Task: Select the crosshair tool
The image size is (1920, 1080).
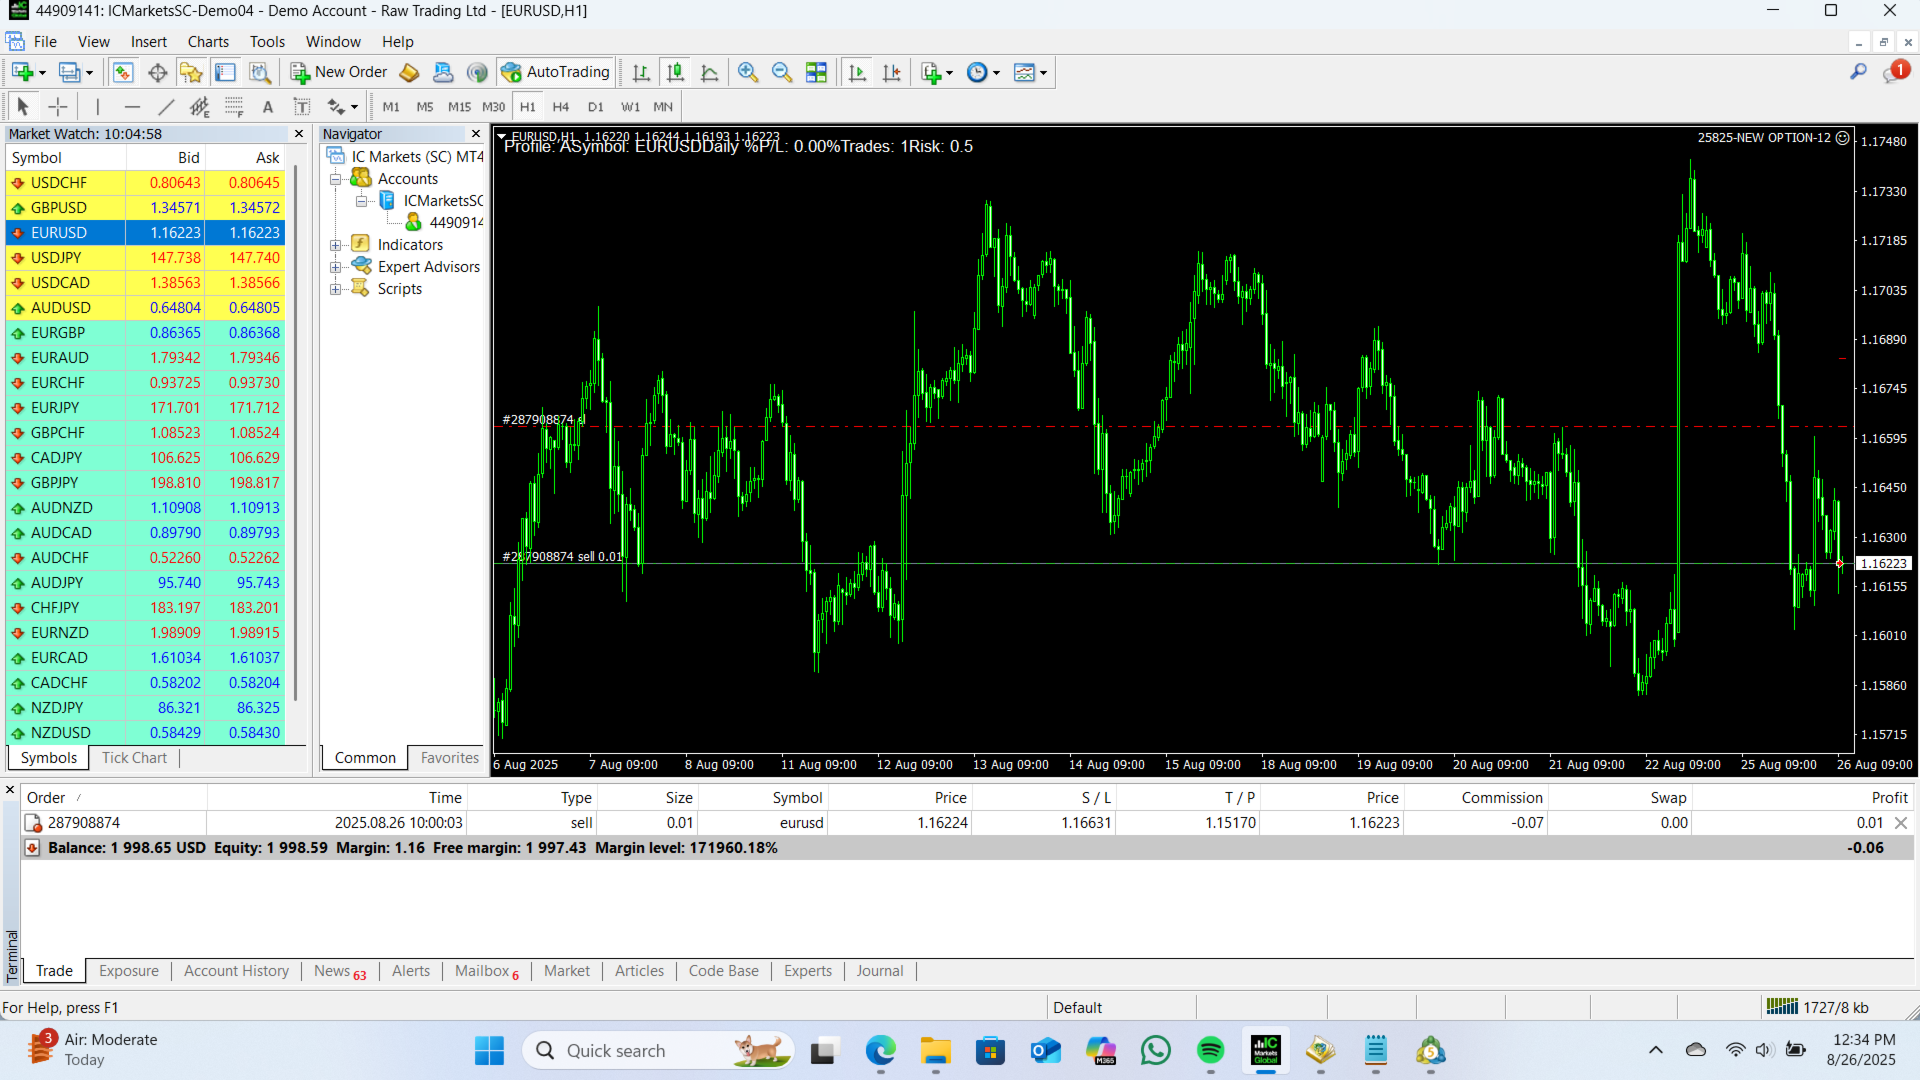Action: 57,106
